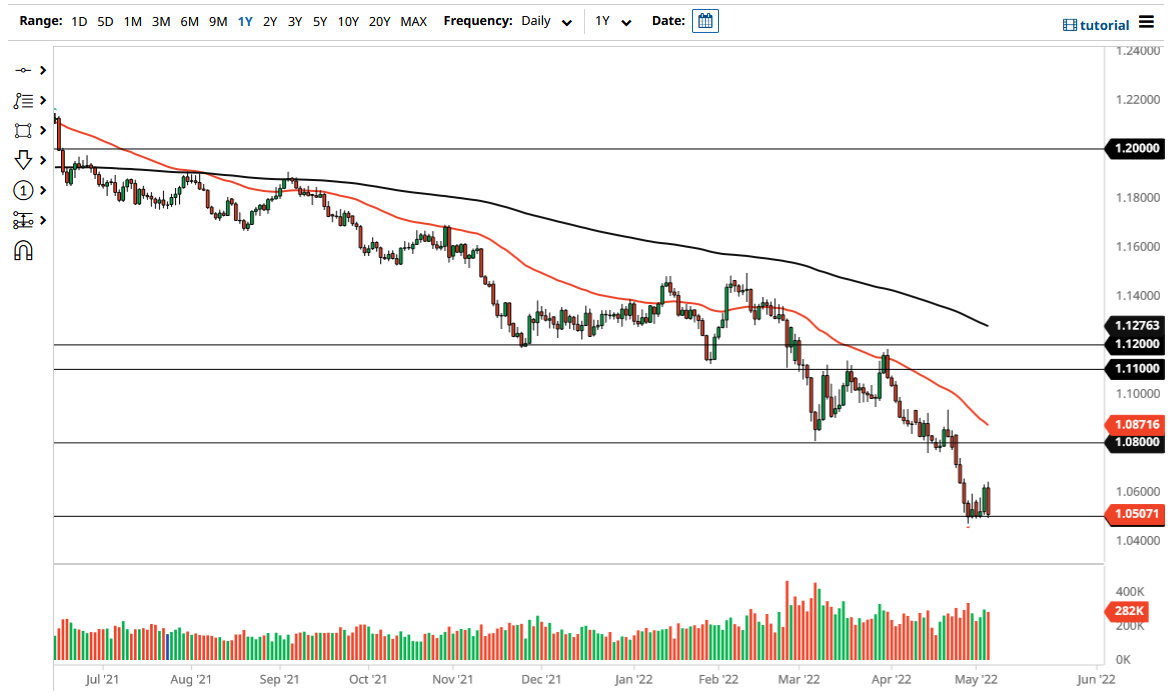Switch the range to 10Y
Image resolution: width=1171 pixels, height=695 pixels.
(347, 20)
